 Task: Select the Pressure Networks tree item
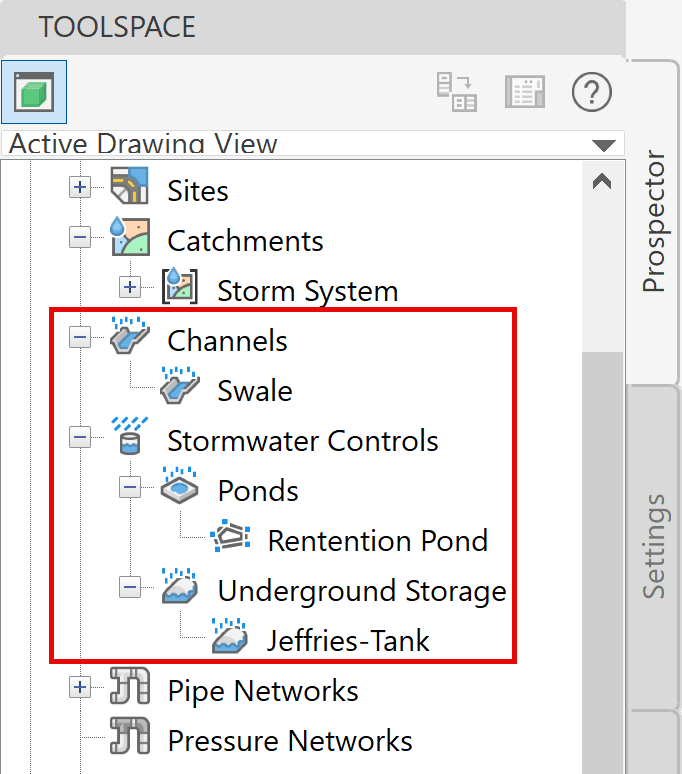click(290, 740)
